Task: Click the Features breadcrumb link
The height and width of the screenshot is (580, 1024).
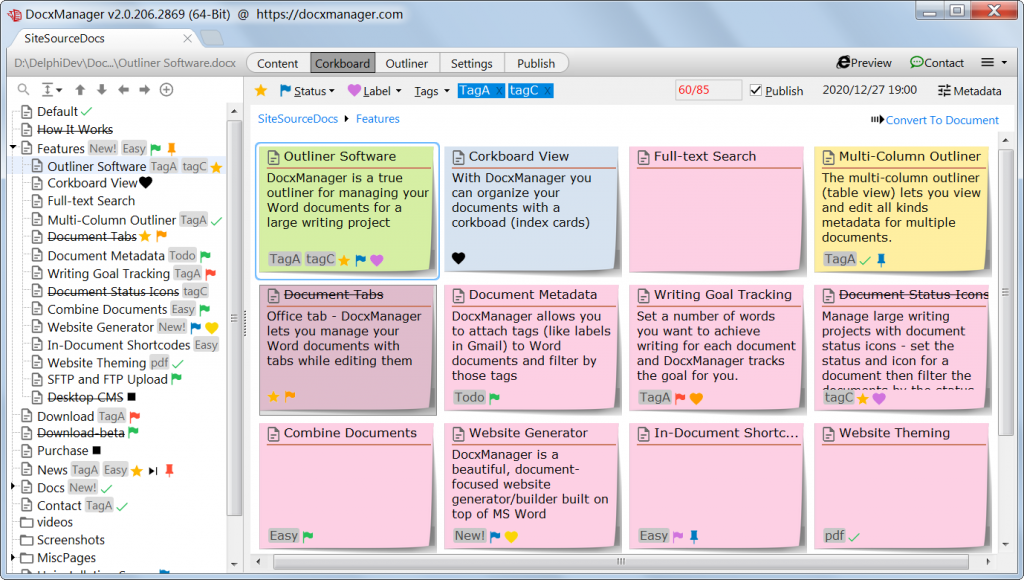Action: click(377, 119)
